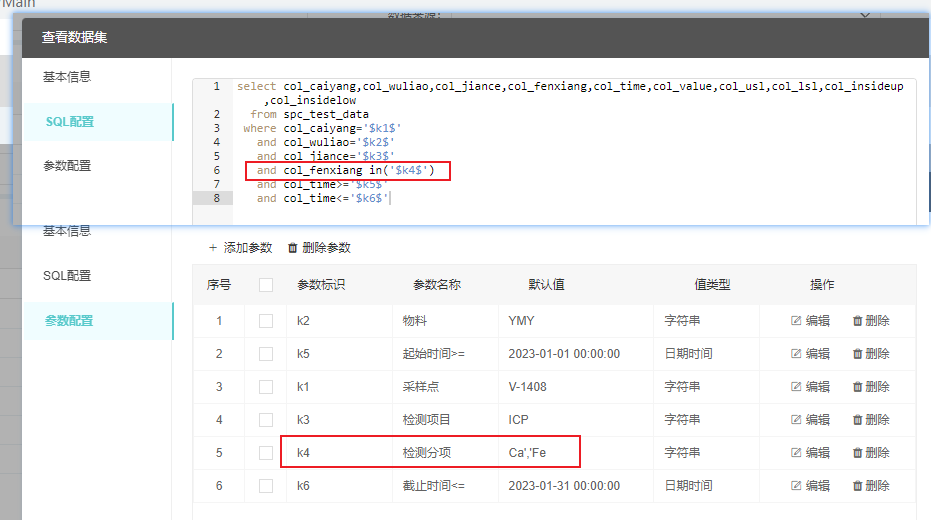Click 参数名称 column header
This screenshot has width=931, height=520.
pos(437,285)
